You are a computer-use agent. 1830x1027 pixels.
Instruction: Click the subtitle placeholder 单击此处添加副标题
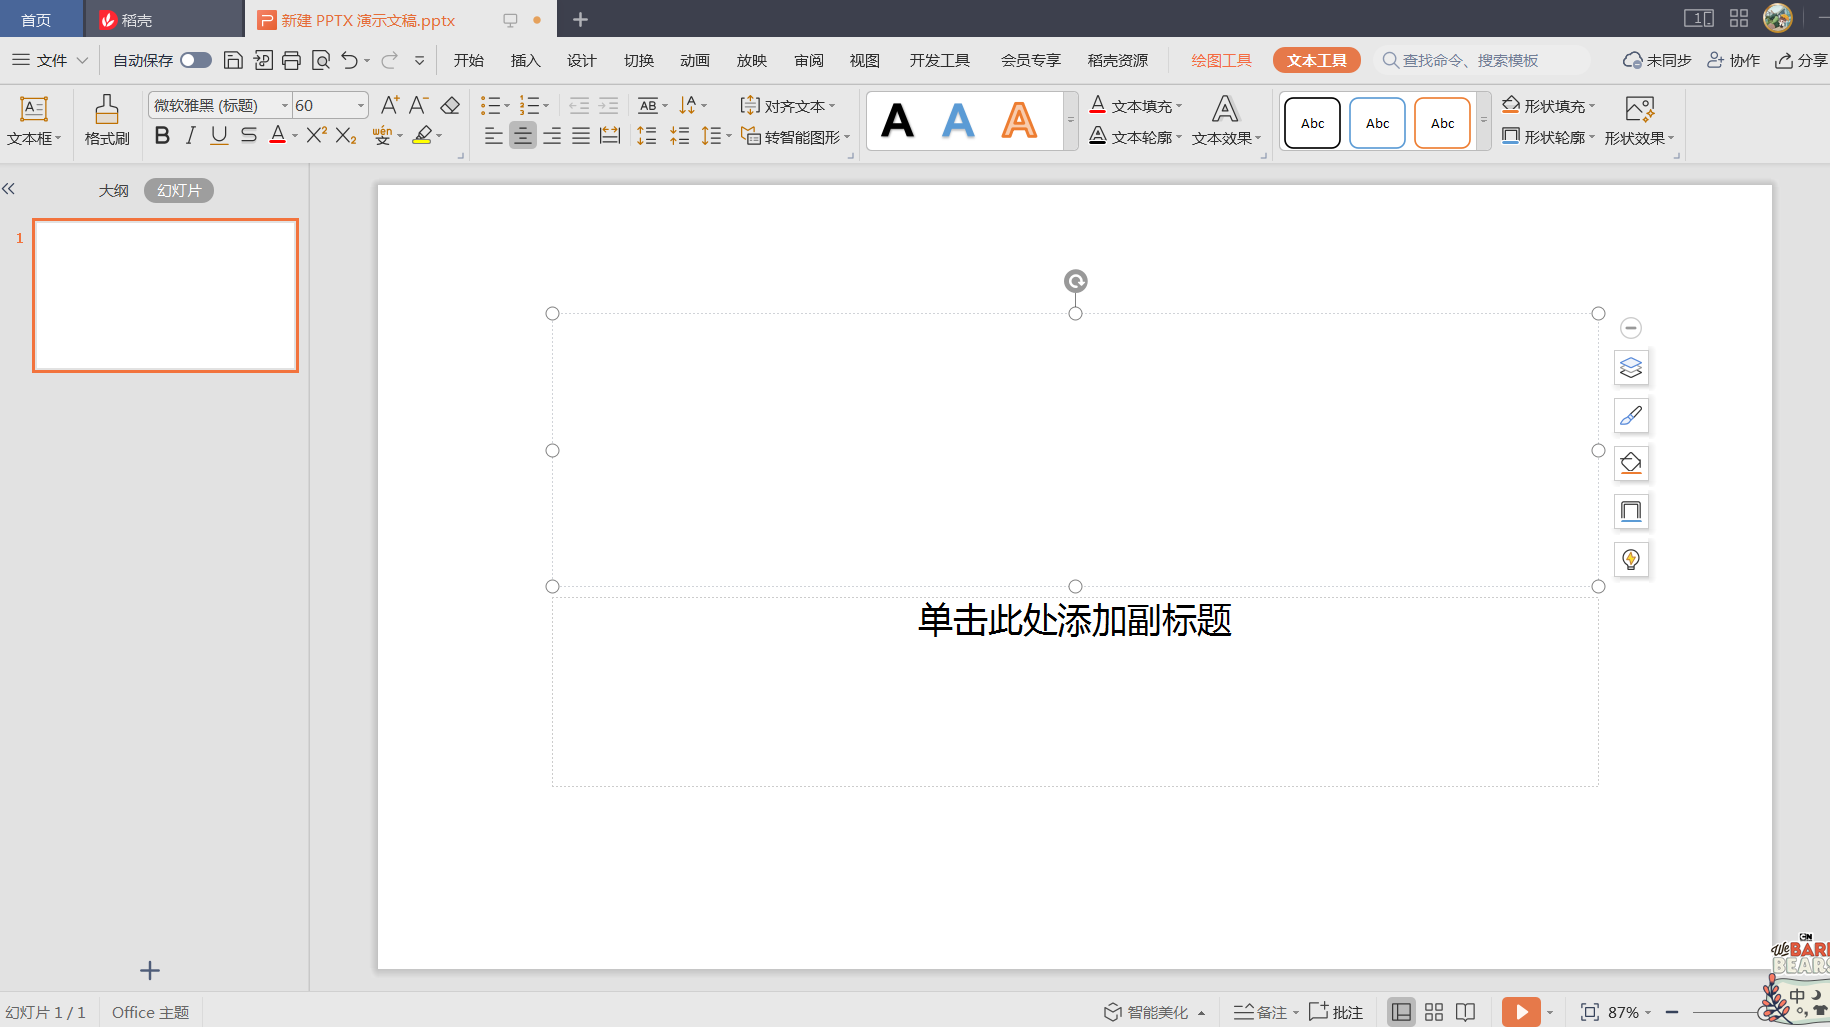(x=1075, y=620)
